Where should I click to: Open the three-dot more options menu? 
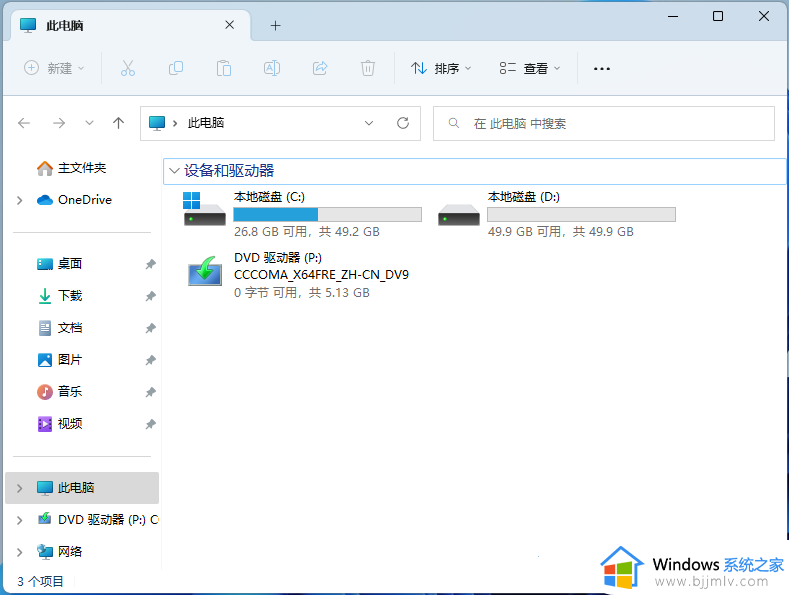(x=602, y=68)
